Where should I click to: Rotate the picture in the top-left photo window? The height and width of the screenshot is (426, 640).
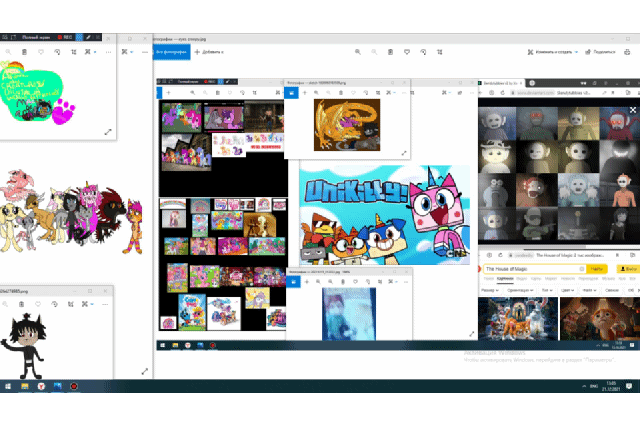59,51
